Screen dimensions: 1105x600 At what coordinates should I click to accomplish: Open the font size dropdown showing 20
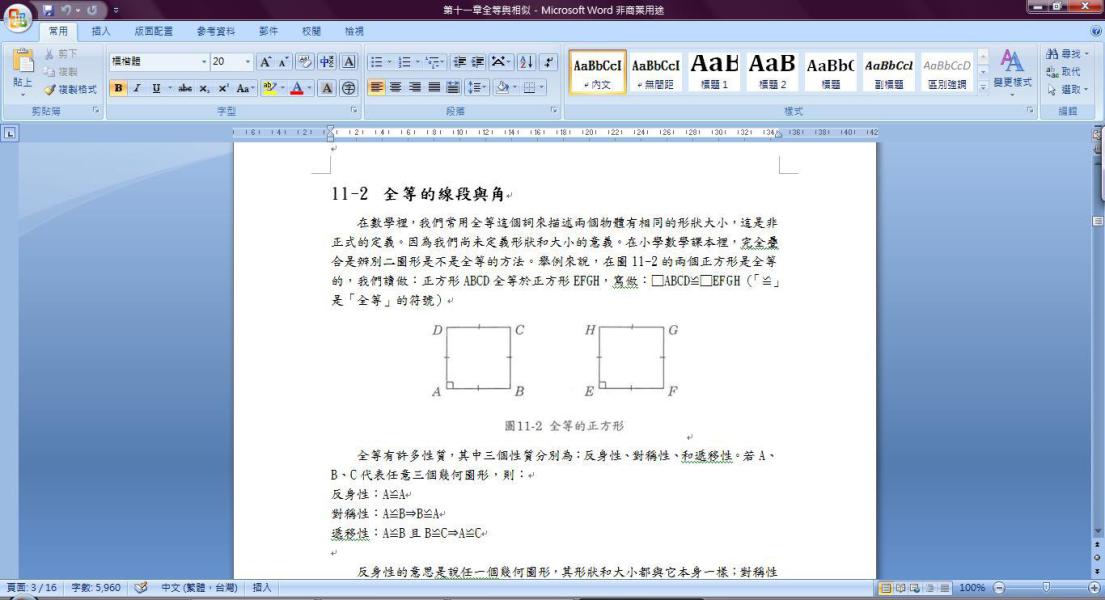[x=247, y=62]
